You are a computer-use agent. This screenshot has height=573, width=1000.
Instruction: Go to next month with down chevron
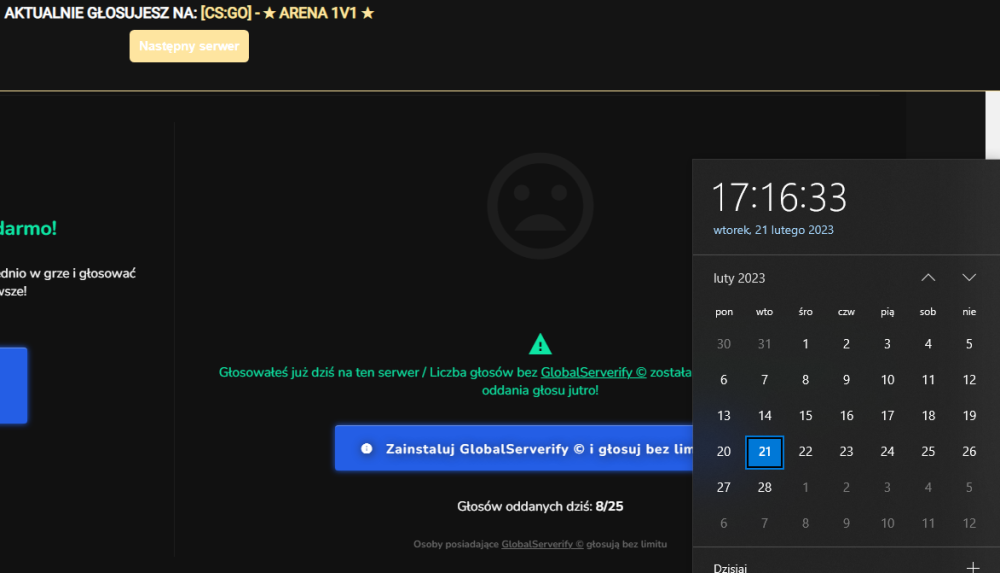point(969,278)
